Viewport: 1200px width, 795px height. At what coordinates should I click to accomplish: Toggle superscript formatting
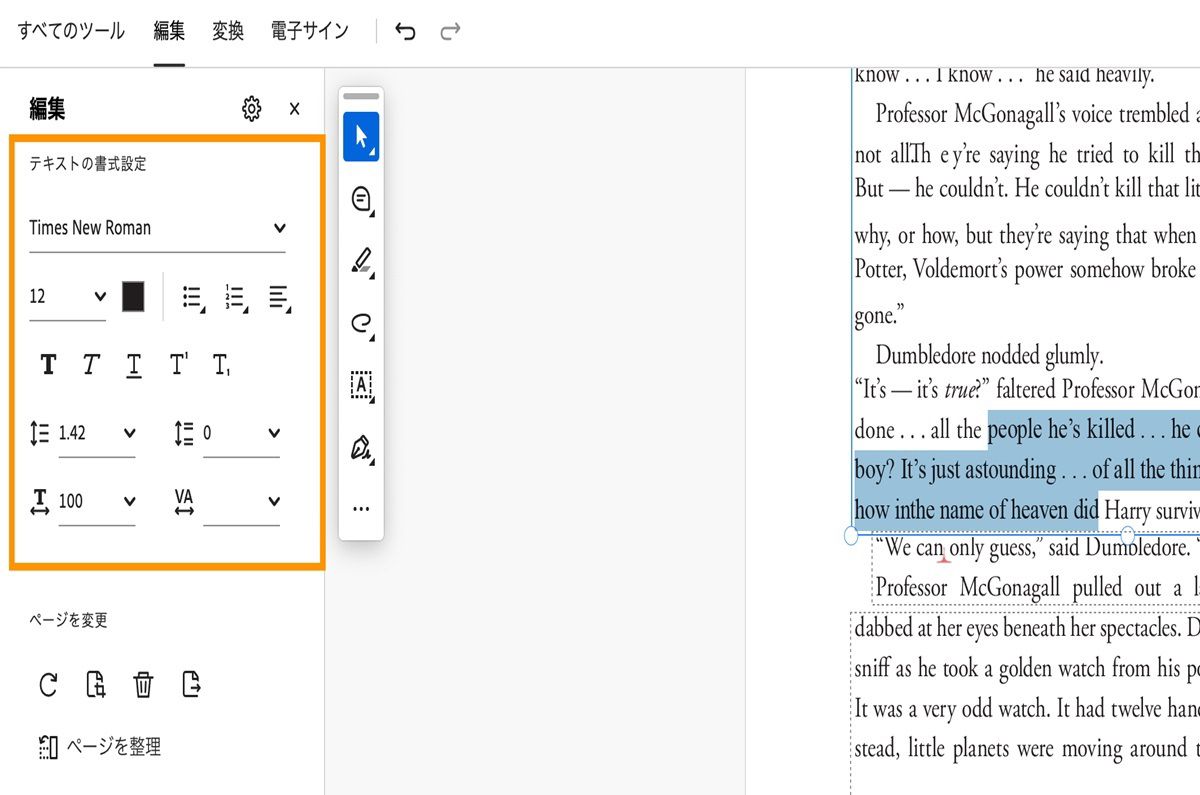tap(178, 364)
